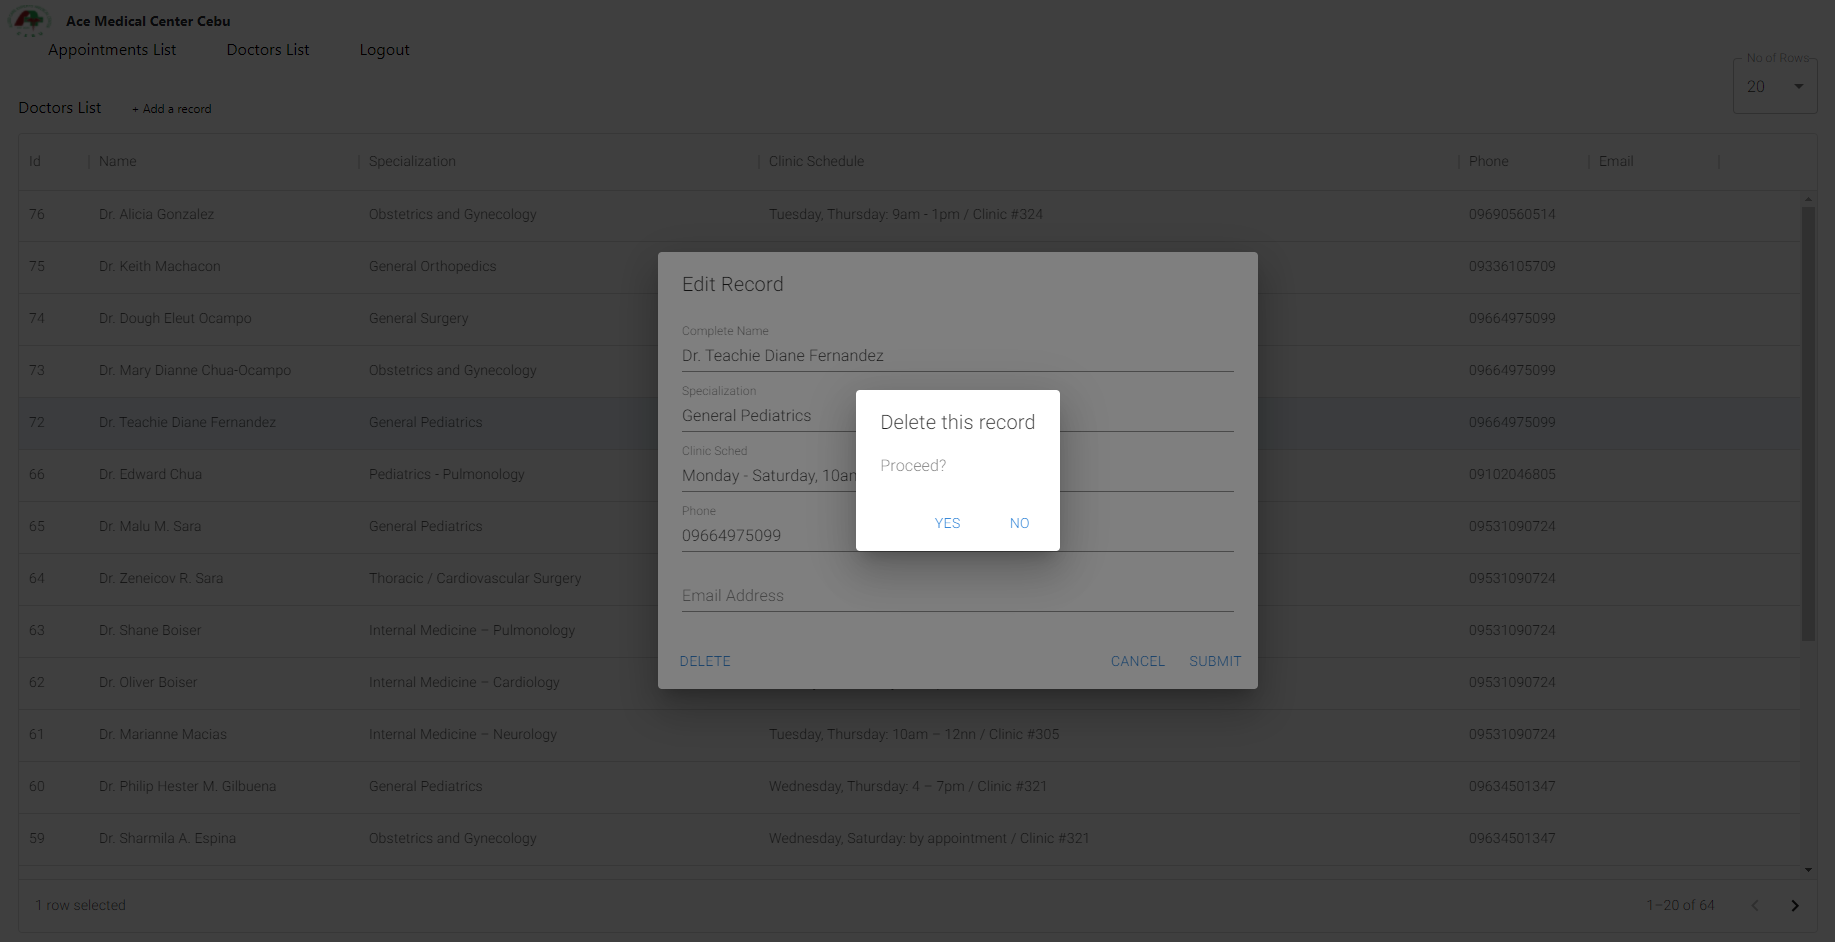Click the Logout menu item
Viewport: 1835px width, 942px height.
pyautogui.click(x=384, y=50)
